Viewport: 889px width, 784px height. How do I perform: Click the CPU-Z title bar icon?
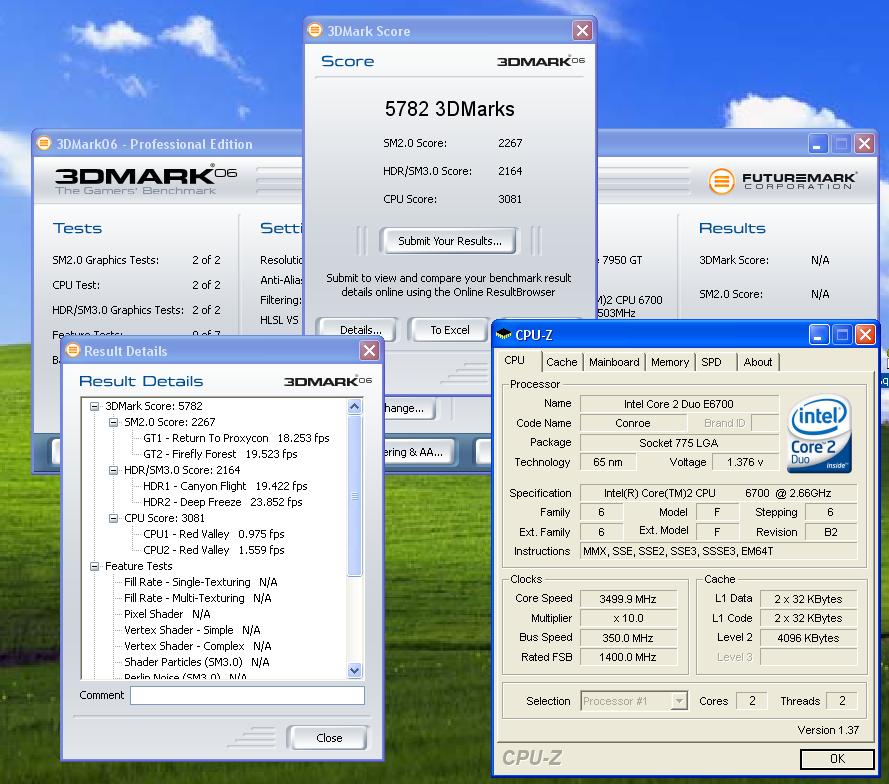503,334
